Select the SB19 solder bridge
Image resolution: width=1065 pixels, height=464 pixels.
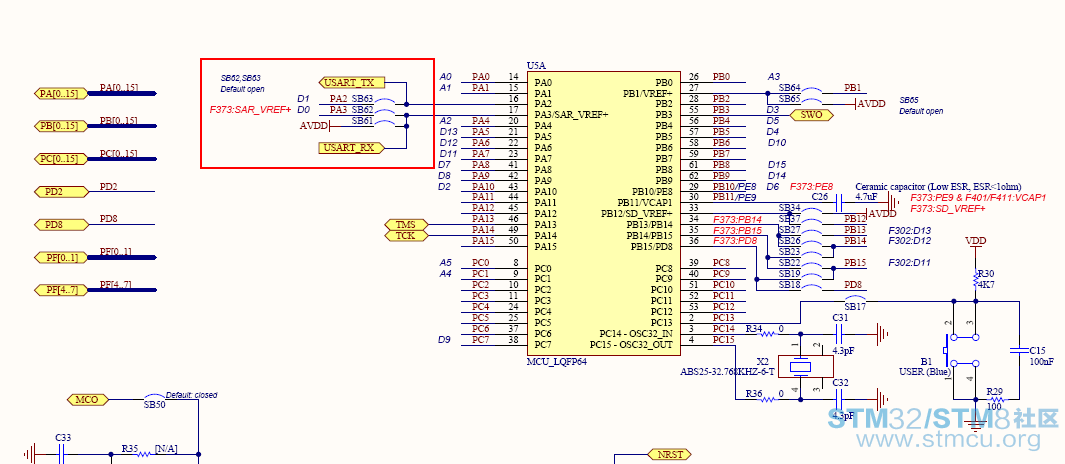pyautogui.click(x=812, y=276)
